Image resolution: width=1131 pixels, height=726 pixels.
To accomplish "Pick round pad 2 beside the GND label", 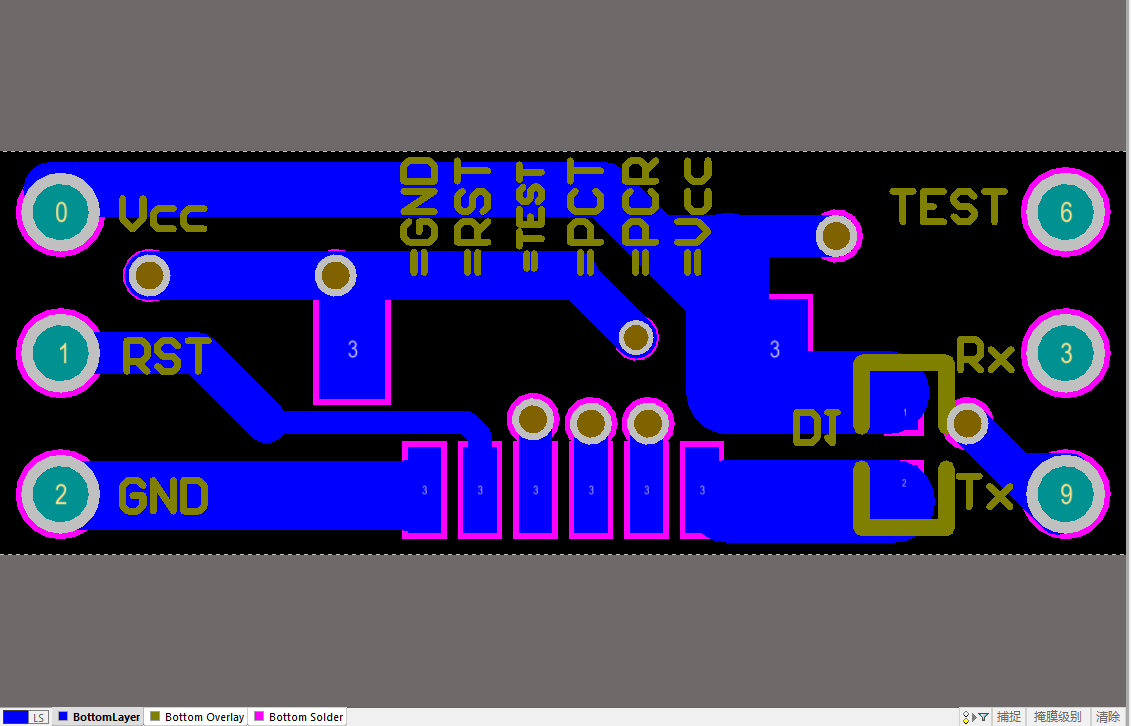I will click(x=61, y=494).
